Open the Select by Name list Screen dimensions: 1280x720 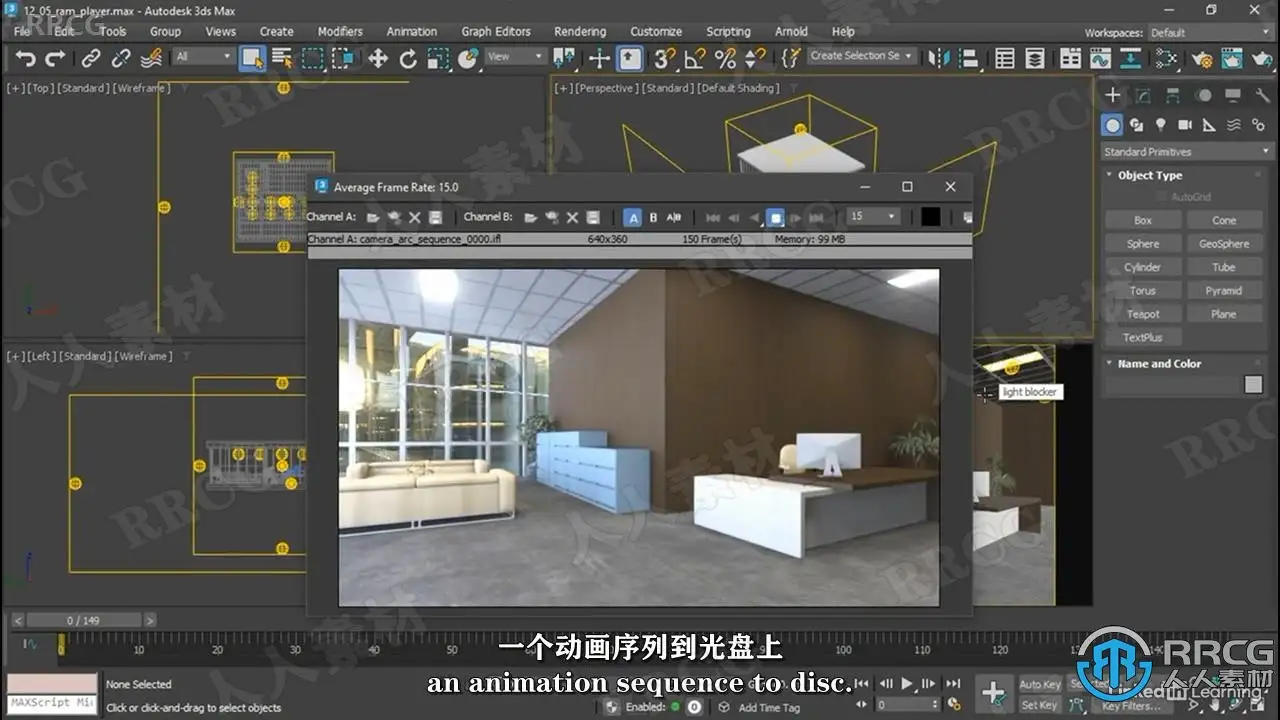point(282,58)
